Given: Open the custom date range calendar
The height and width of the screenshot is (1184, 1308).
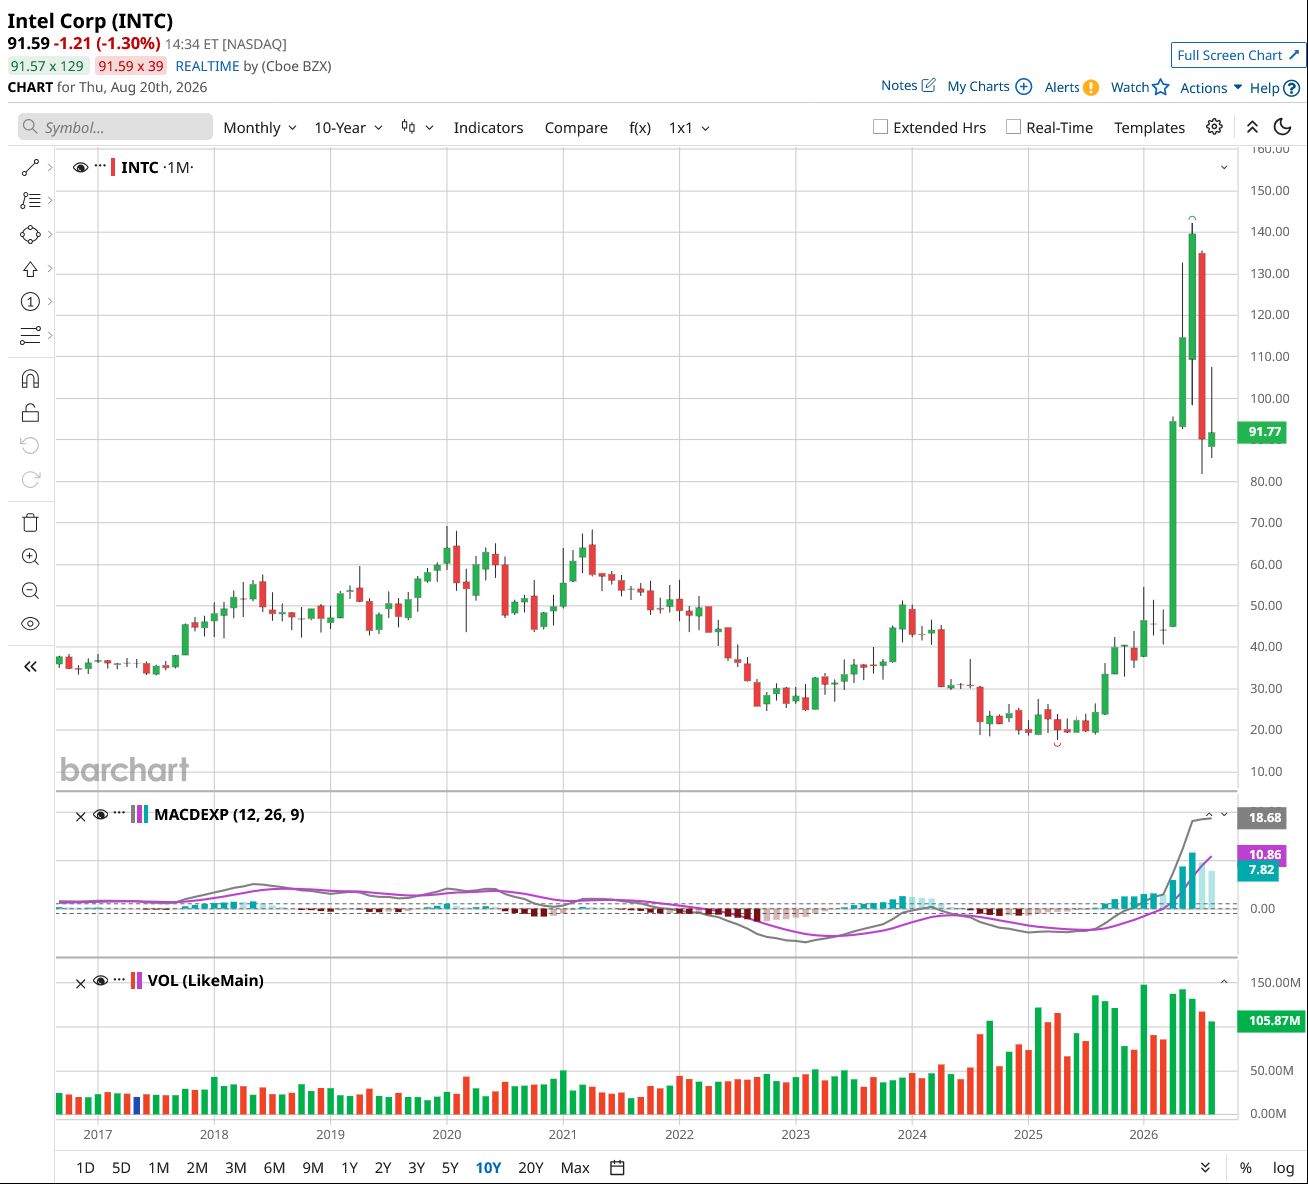Looking at the screenshot, I should (617, 1167).
